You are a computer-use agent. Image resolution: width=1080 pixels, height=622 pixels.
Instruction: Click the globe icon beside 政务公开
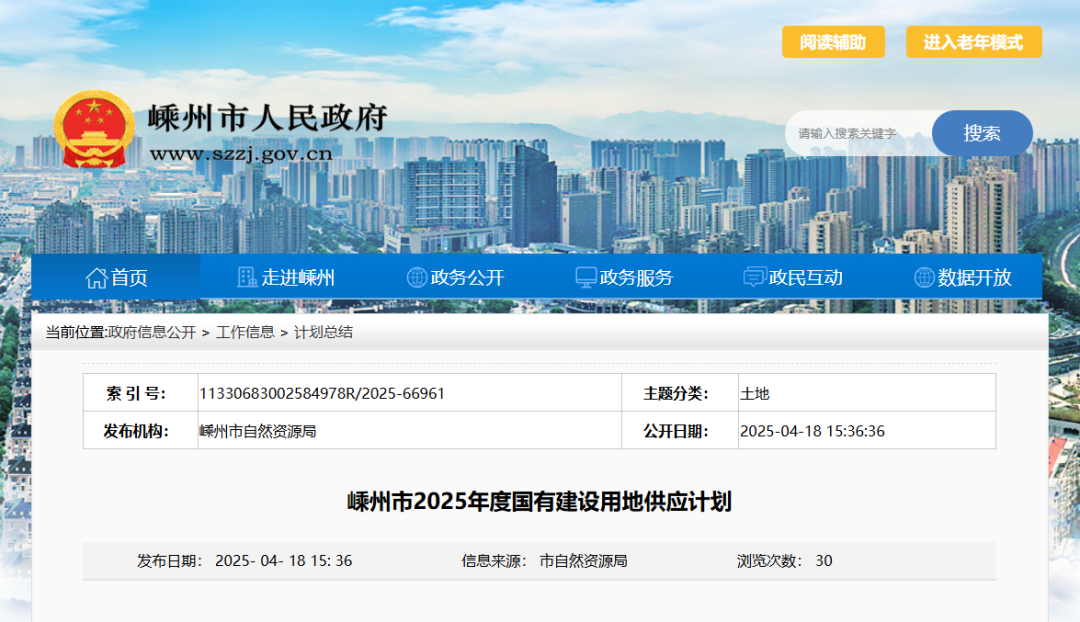coord(417,278)
